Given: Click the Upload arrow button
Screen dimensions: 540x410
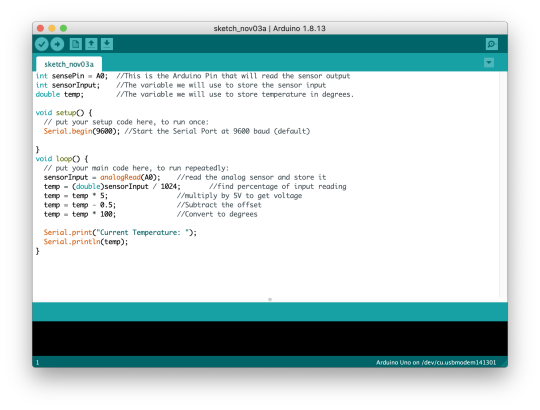Looking at the screenshot, I should click(x=58, y=44).
